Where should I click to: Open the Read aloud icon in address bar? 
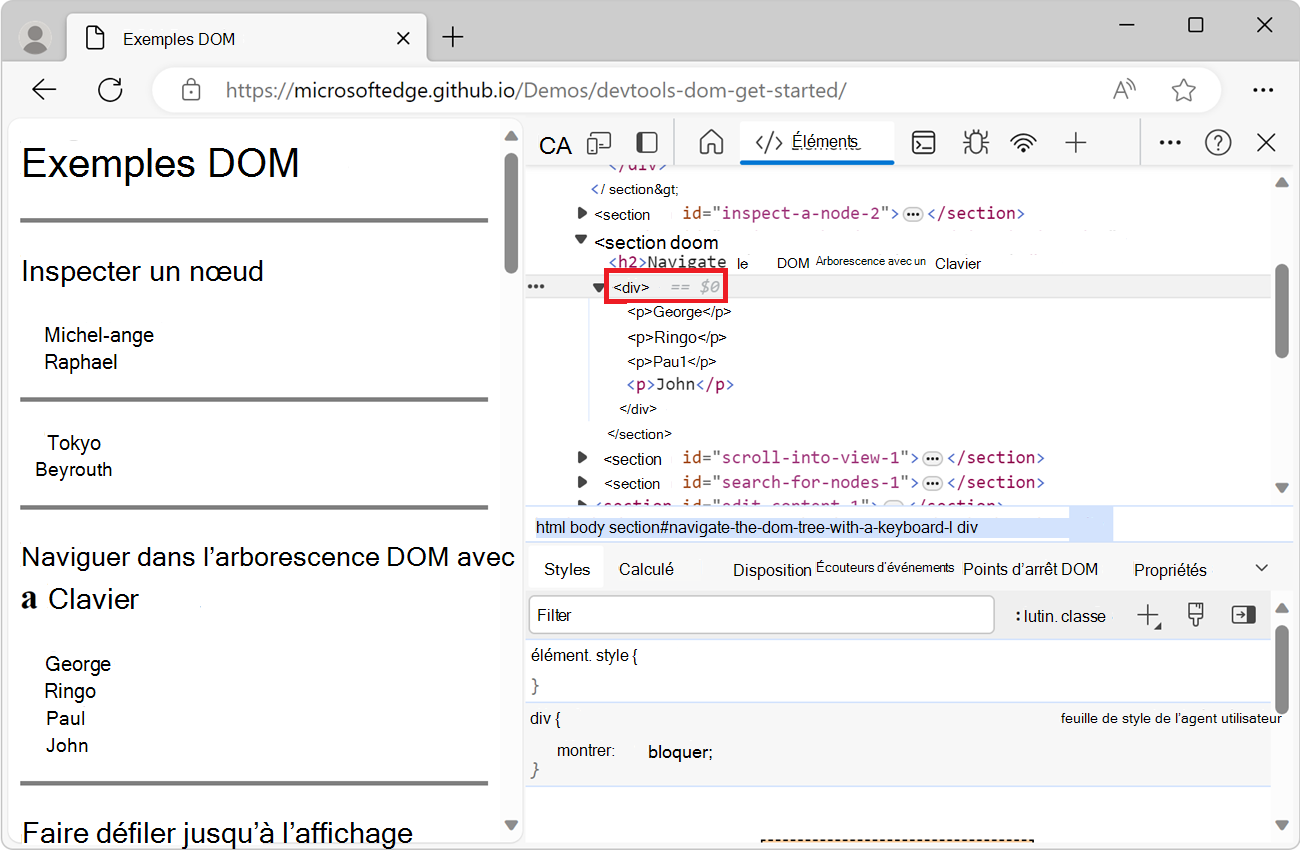(1125, 90)
